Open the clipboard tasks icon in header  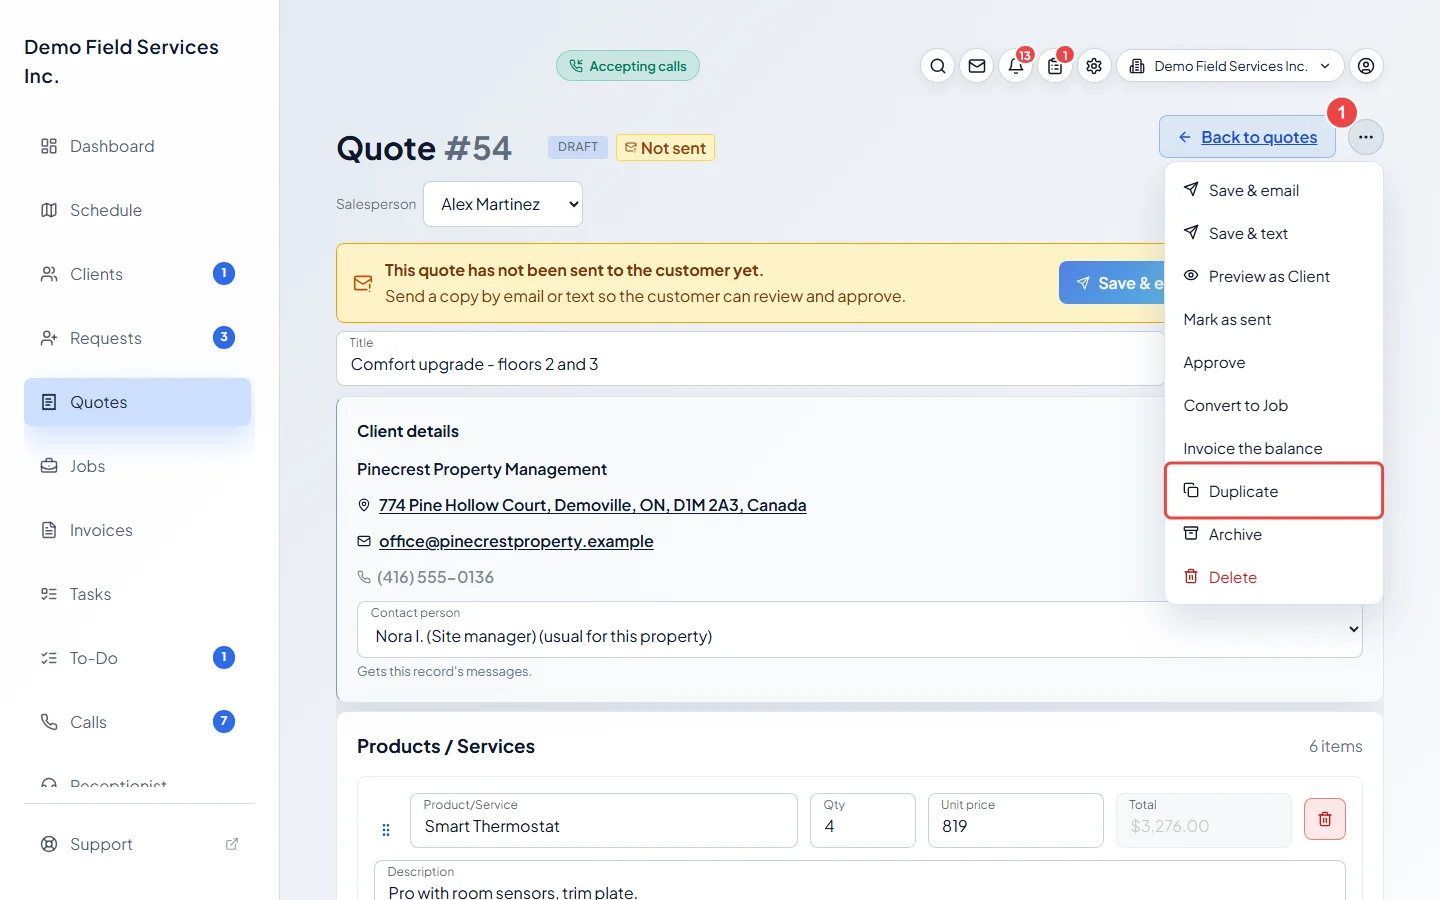pyautogui.click(x=1055, y=66)
